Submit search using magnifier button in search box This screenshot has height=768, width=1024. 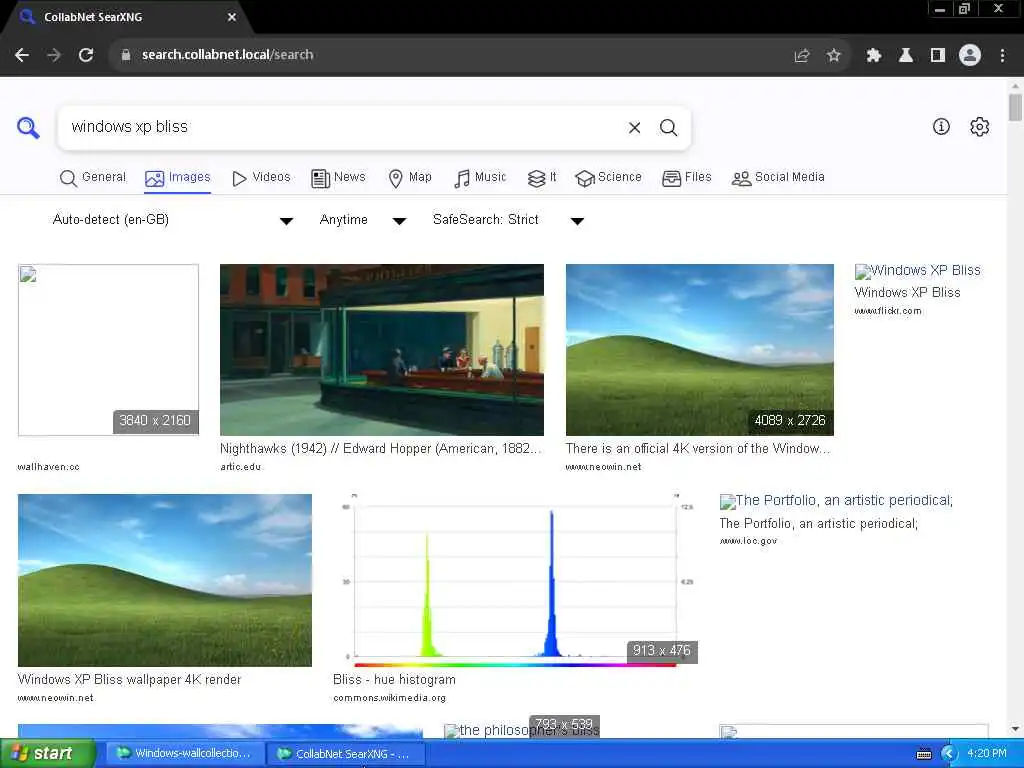(668, 127)
